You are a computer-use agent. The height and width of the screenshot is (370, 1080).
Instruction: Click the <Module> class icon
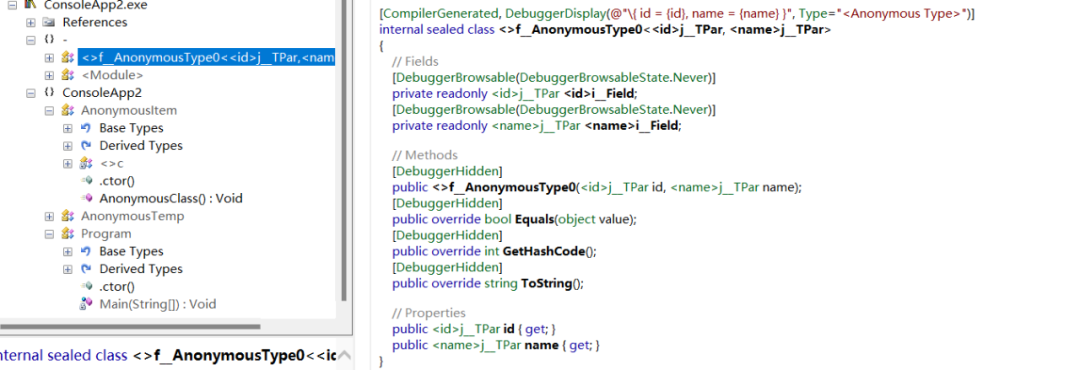[x=68, y=75]
